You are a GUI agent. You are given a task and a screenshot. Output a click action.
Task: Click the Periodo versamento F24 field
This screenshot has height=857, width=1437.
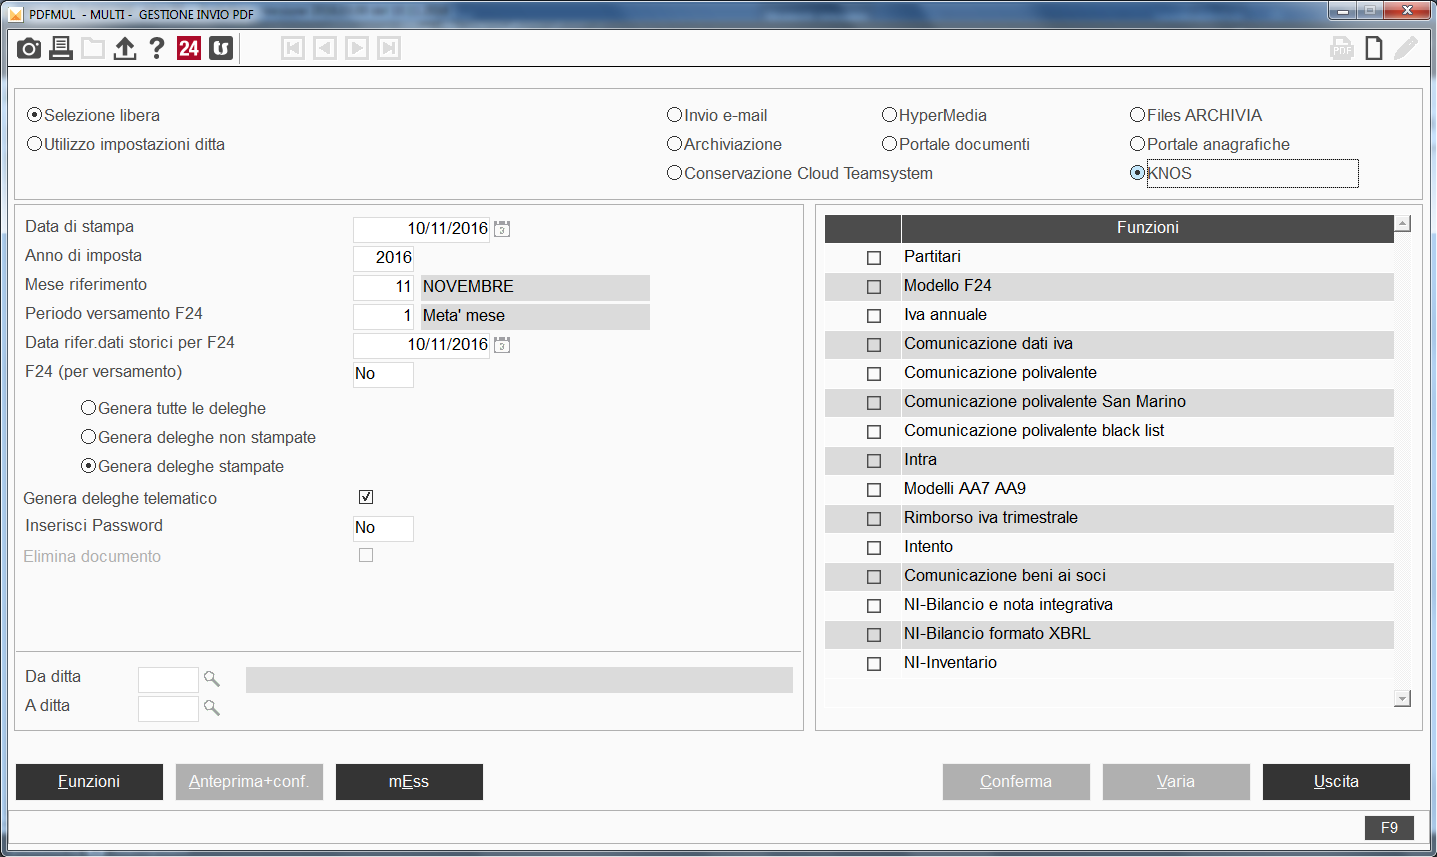point(383,316)
